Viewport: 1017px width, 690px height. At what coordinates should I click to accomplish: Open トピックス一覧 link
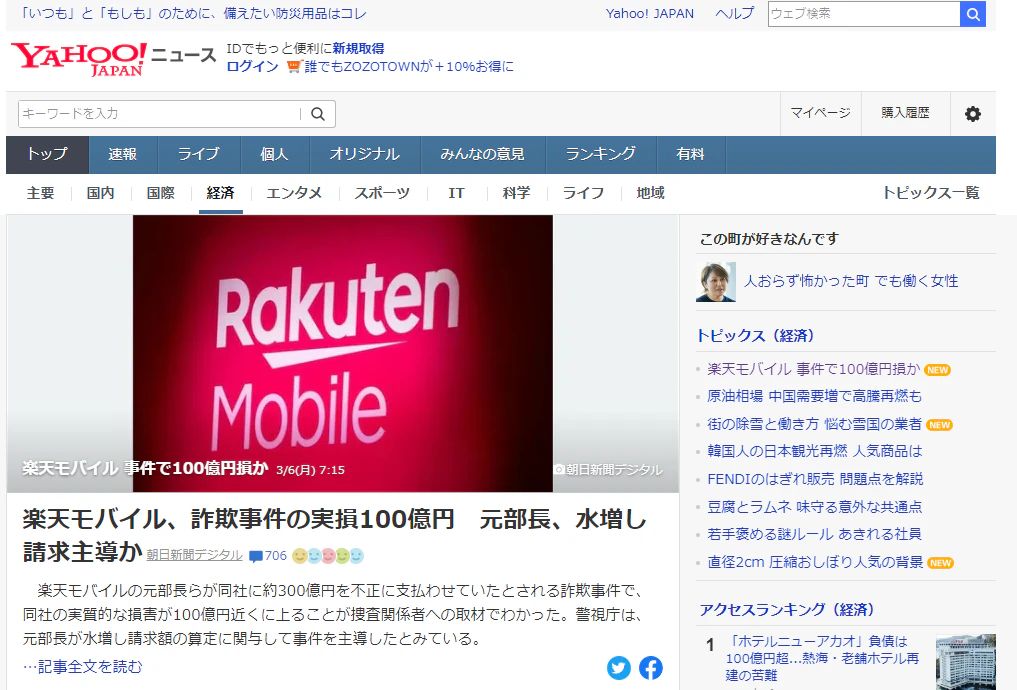click(931, 193)
